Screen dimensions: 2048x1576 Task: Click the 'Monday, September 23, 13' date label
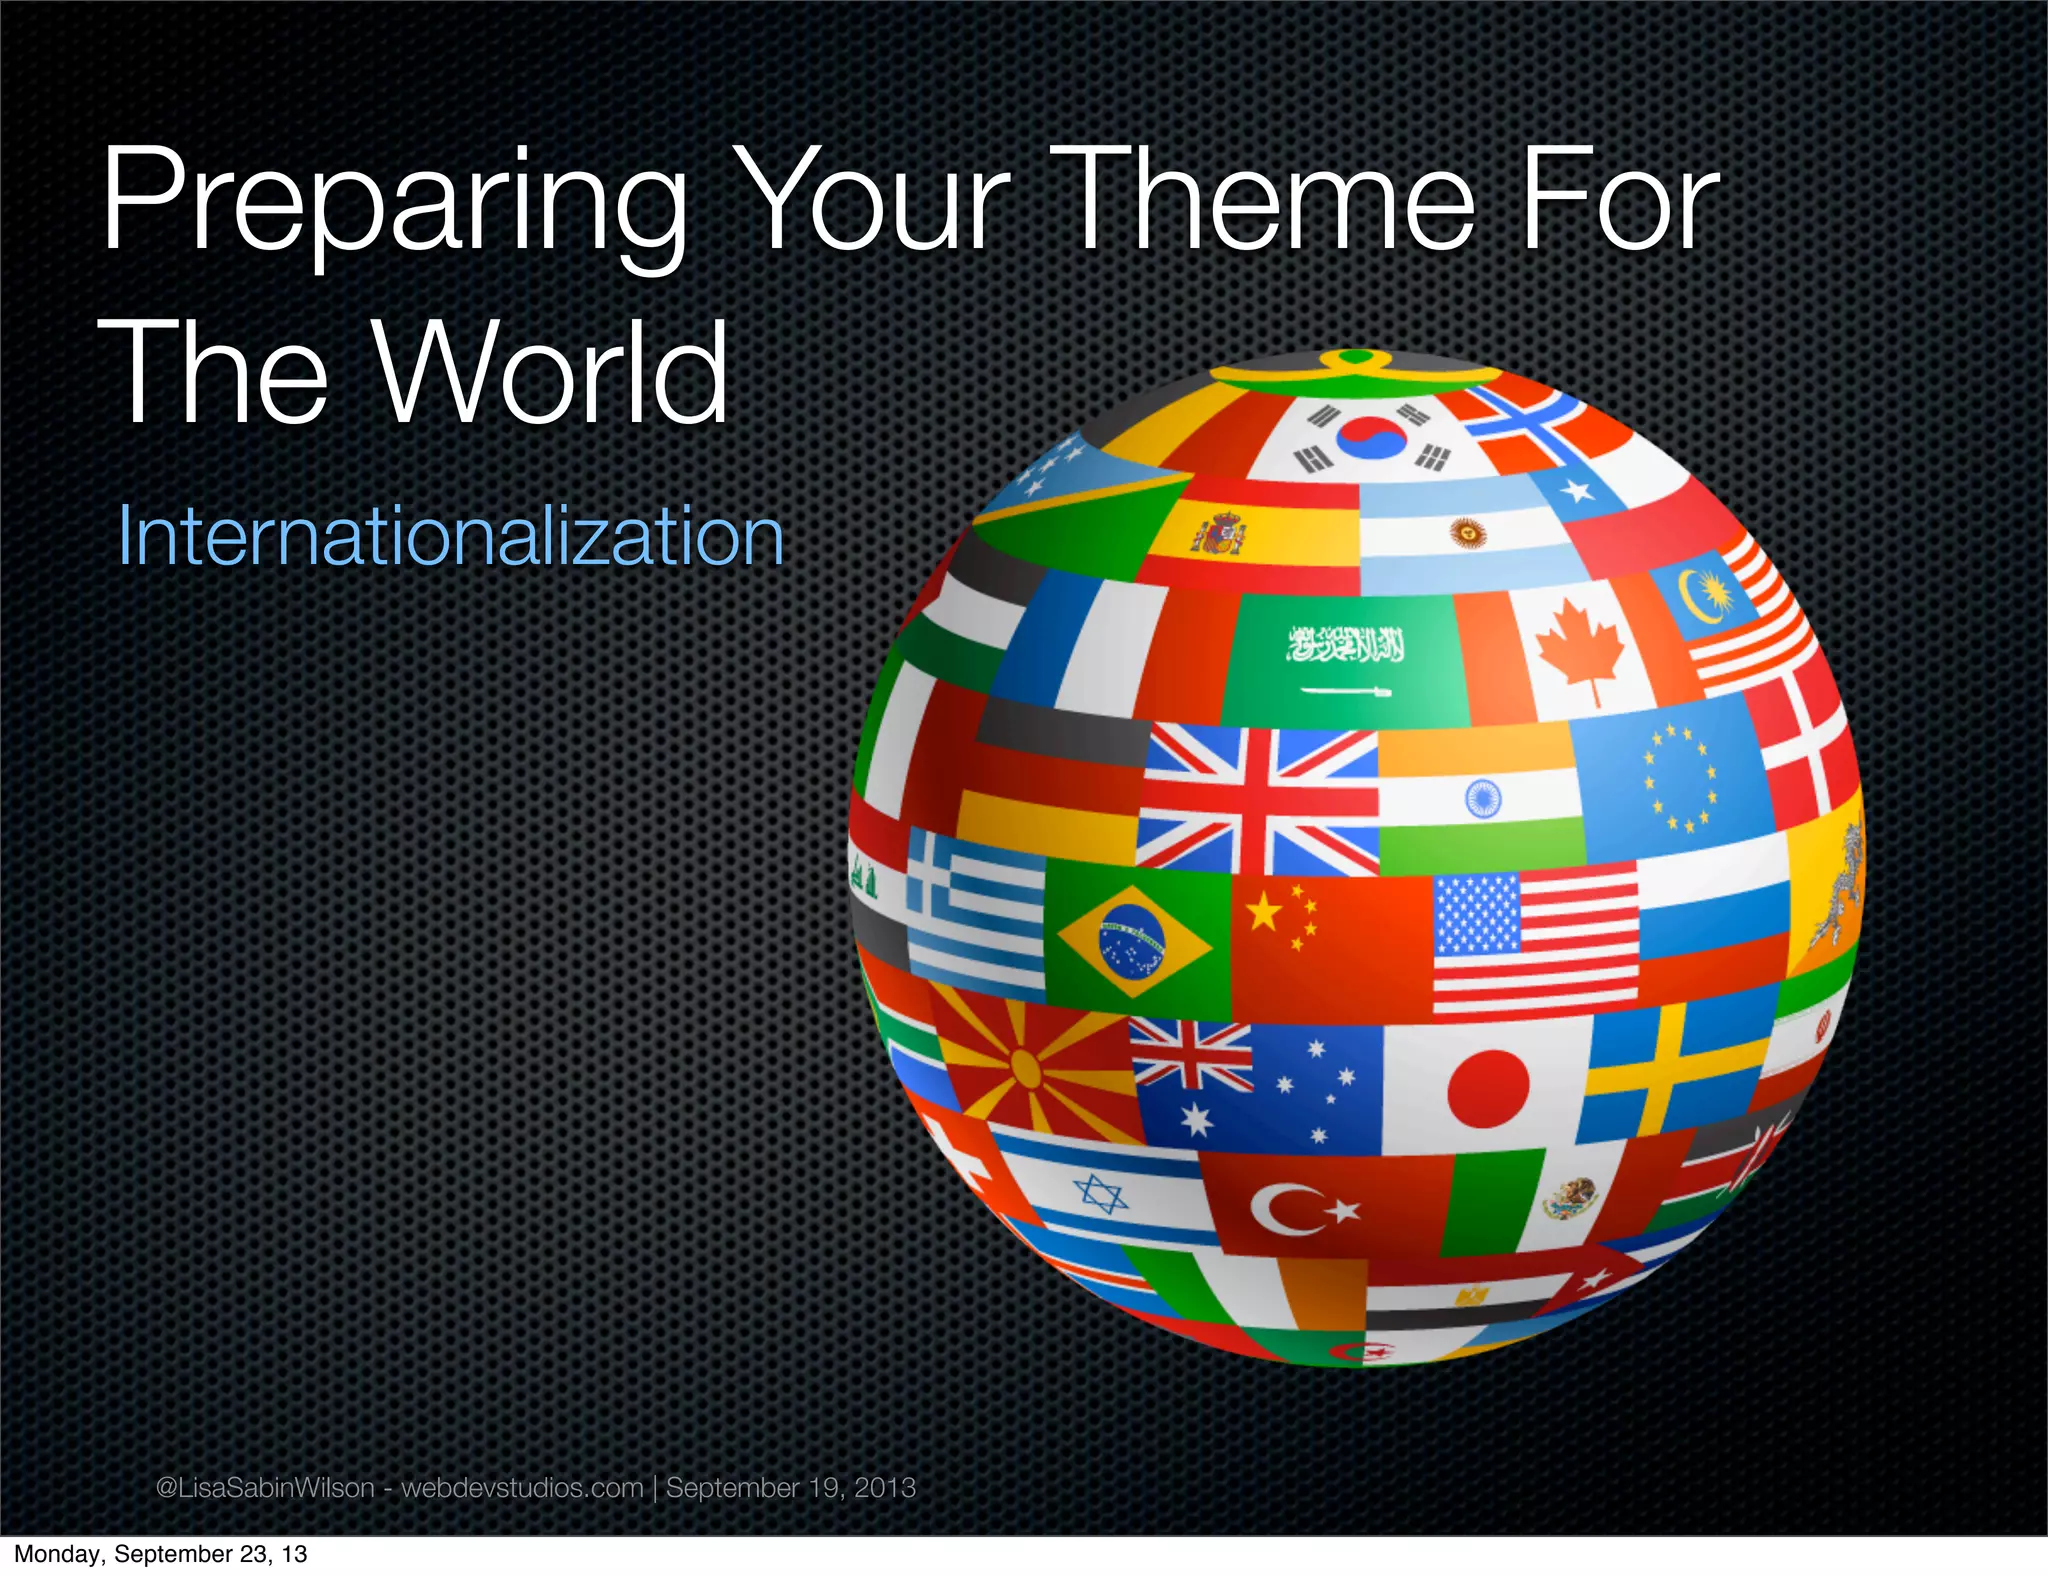[x=160, y=1554]
